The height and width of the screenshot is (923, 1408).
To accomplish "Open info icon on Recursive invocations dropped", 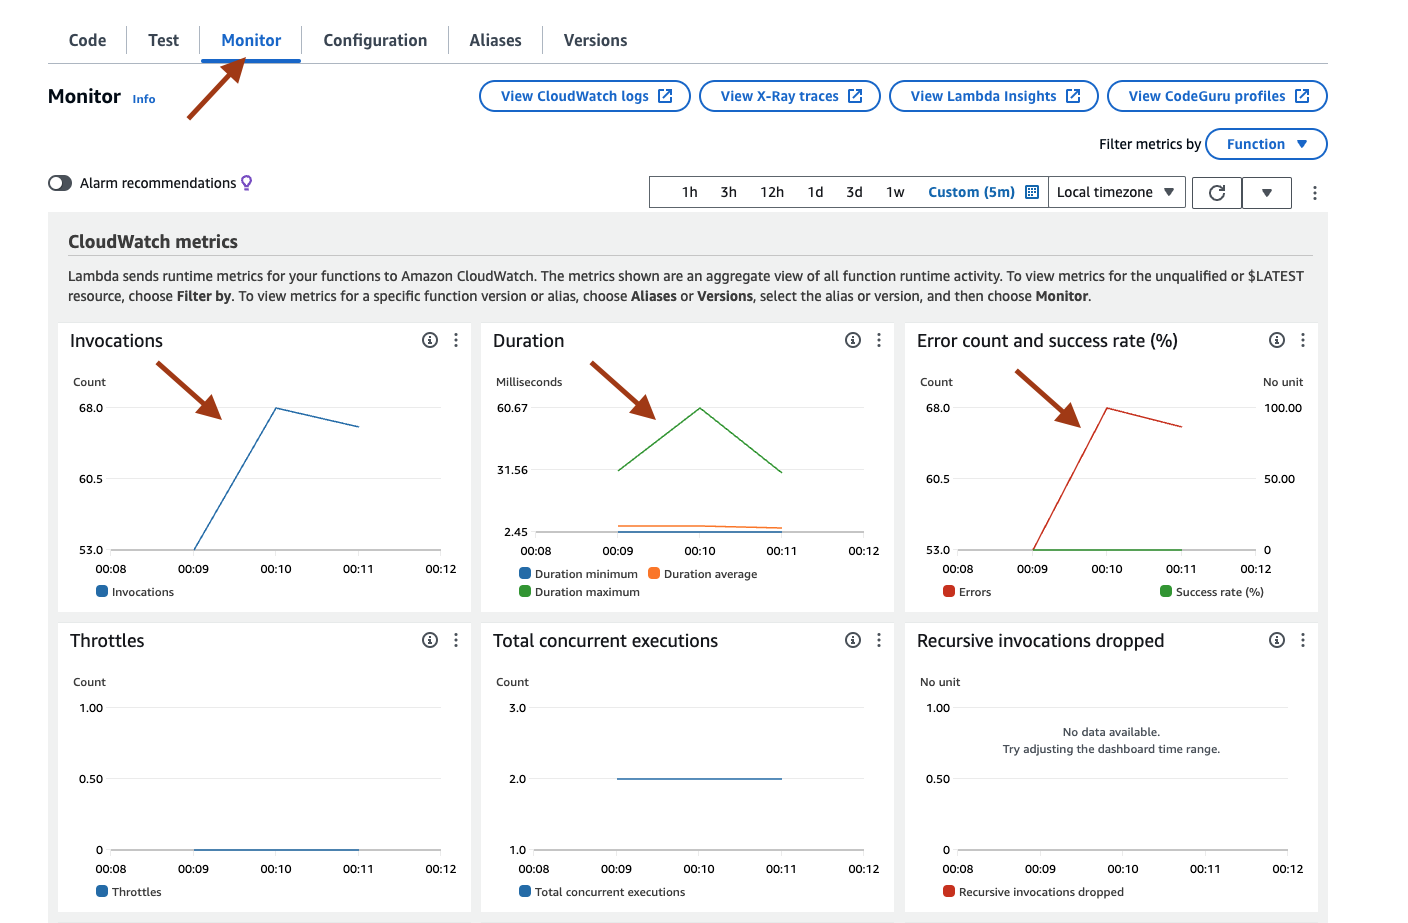I will click(1277, 640).
